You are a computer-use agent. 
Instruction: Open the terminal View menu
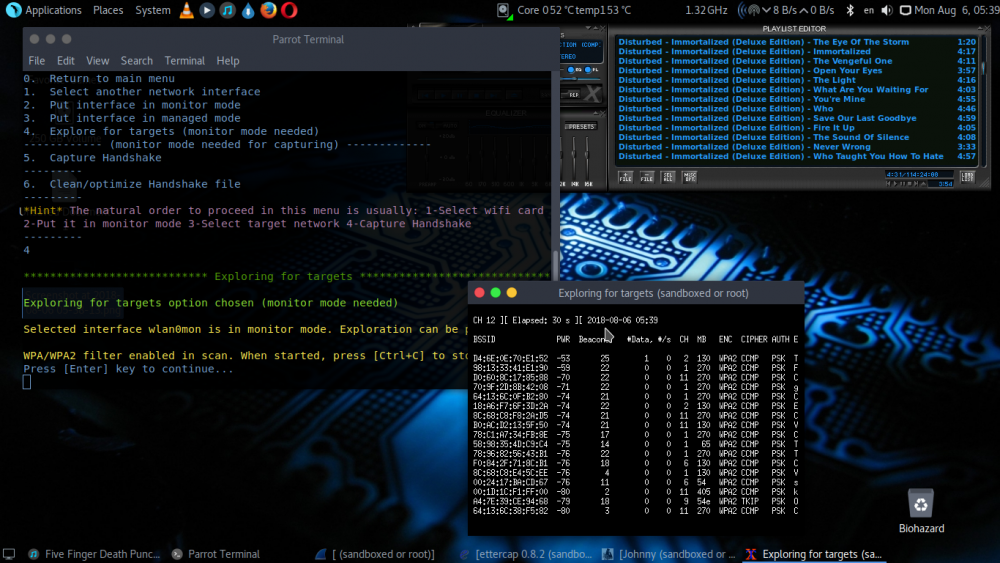click(x=98, y=61)
